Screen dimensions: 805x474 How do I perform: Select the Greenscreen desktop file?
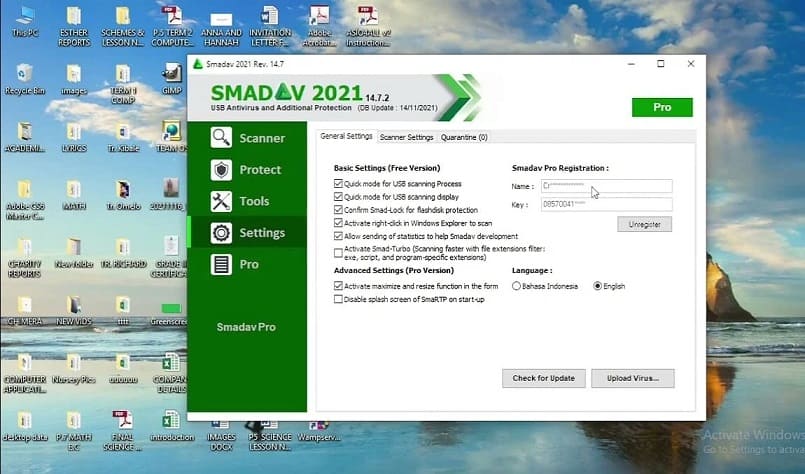point(171,312)
